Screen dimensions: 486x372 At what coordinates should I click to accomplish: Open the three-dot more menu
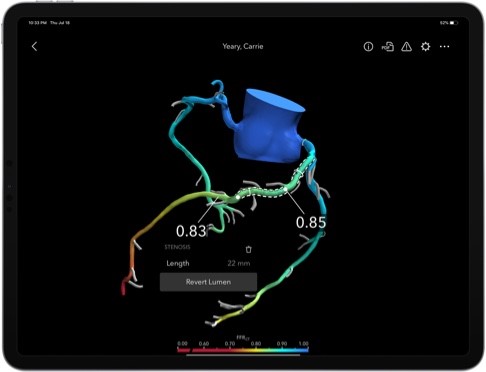444,47
